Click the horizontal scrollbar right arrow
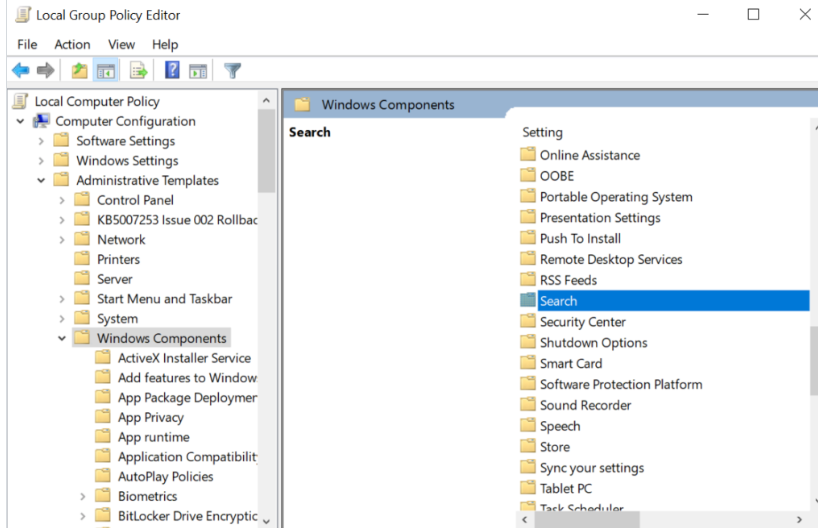Image resolution: width=818 pixels, height=528 pixels. [799, 520]
